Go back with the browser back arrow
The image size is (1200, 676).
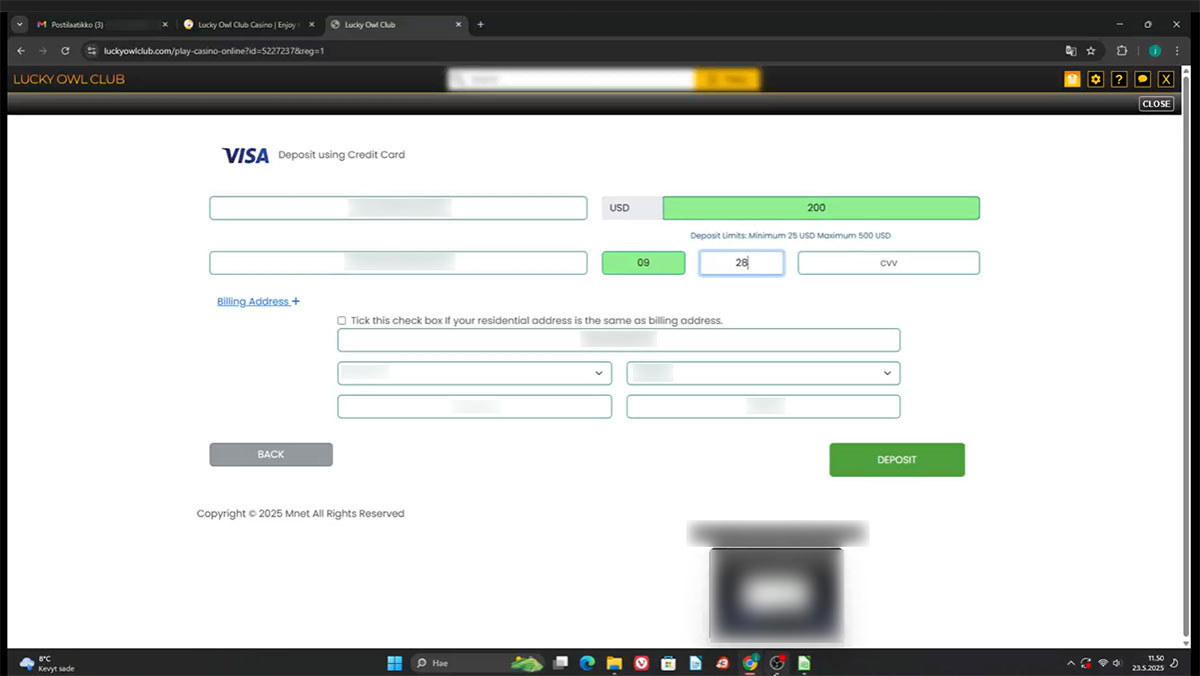[21, 50]
